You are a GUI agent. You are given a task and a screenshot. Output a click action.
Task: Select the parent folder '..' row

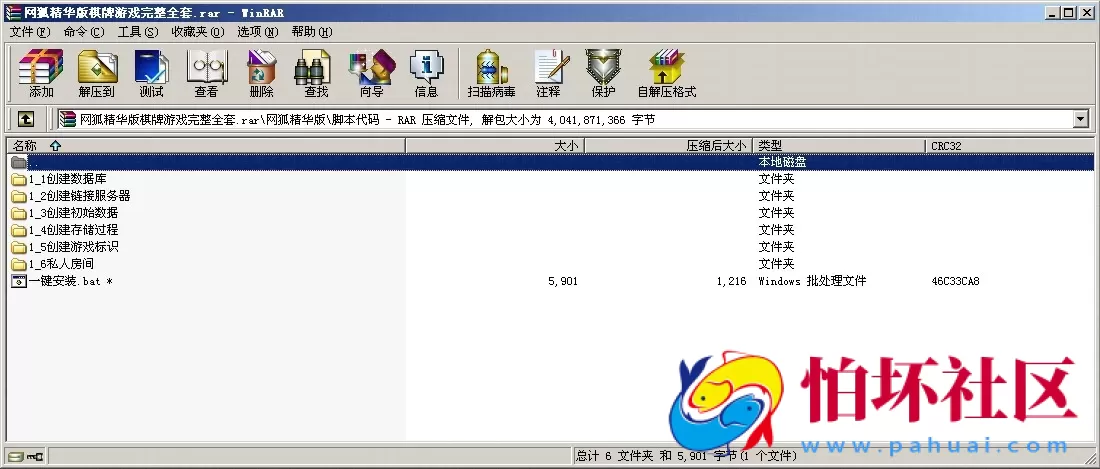click(x=551, y=162)
